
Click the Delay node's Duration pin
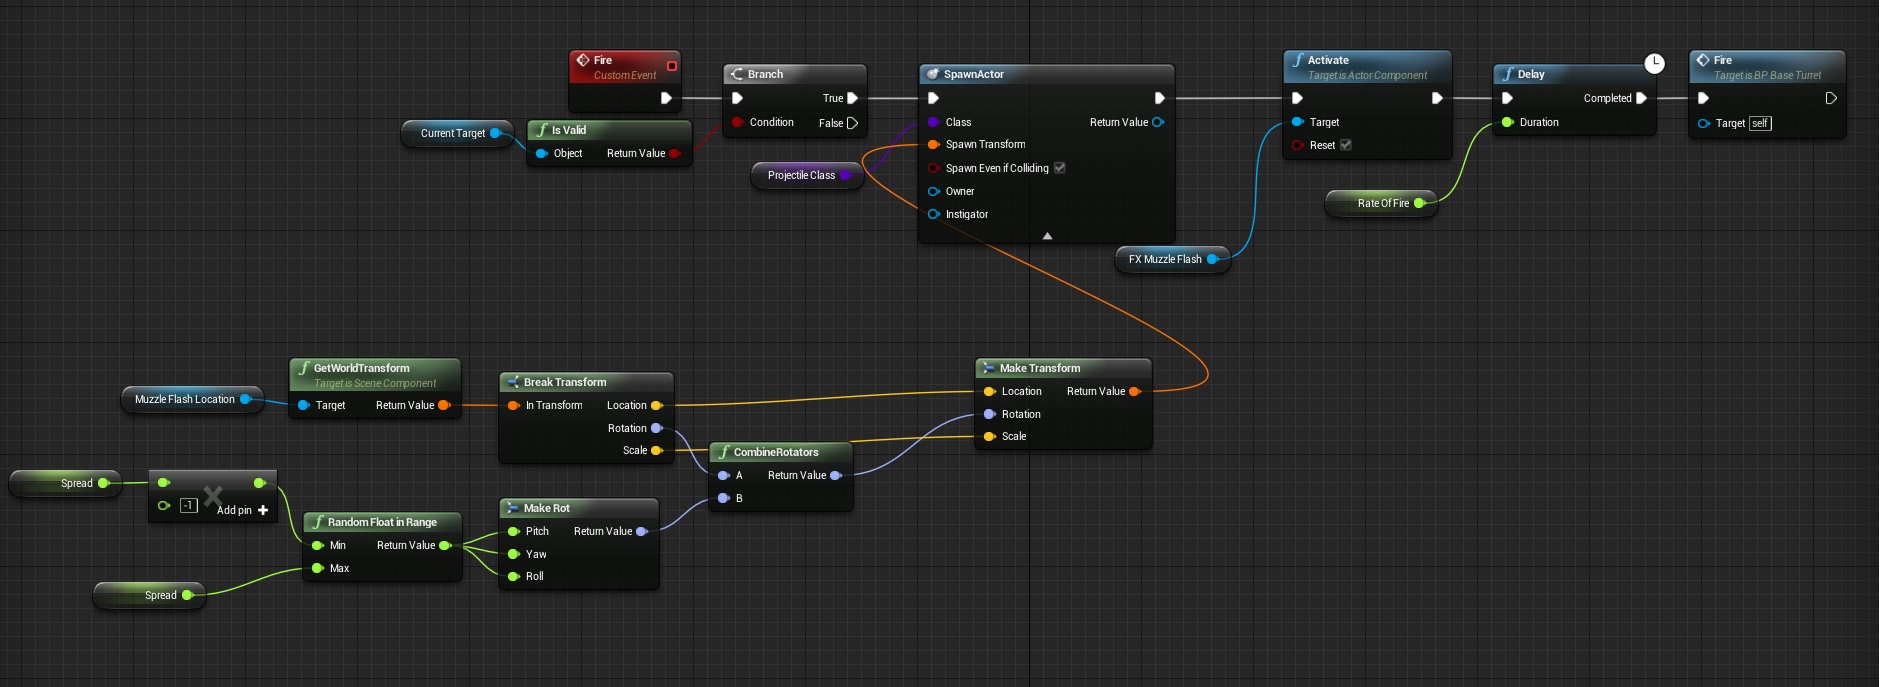point(1507,122)
